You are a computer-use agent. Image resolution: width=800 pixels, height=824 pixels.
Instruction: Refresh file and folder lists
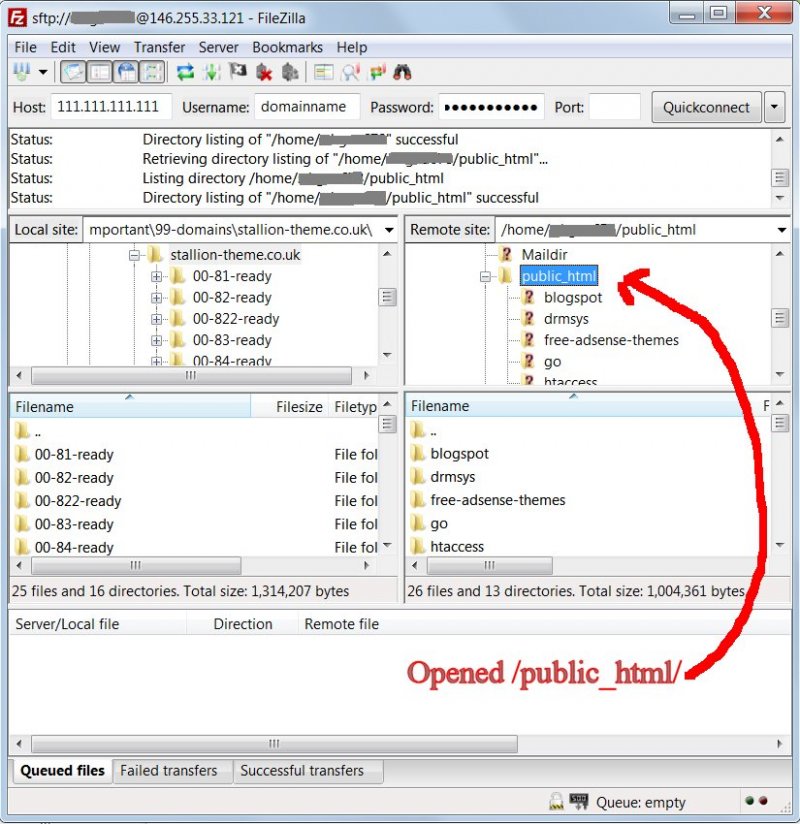coord(185,72)
